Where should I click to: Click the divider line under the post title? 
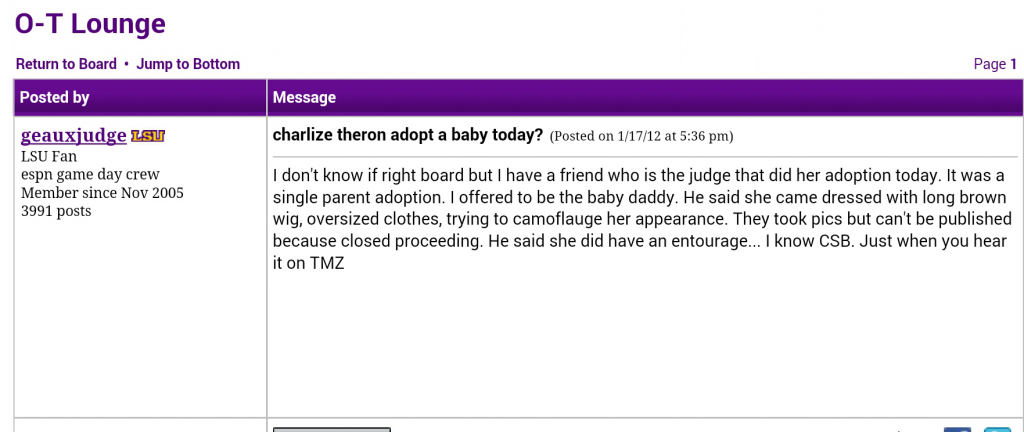645,157
